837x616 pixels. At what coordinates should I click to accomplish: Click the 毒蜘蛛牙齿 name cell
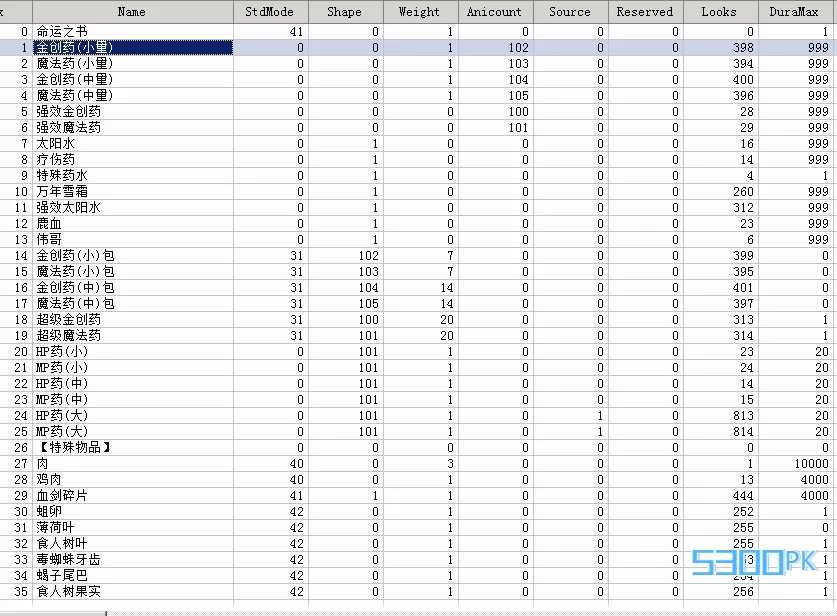(x=133, y=560)
